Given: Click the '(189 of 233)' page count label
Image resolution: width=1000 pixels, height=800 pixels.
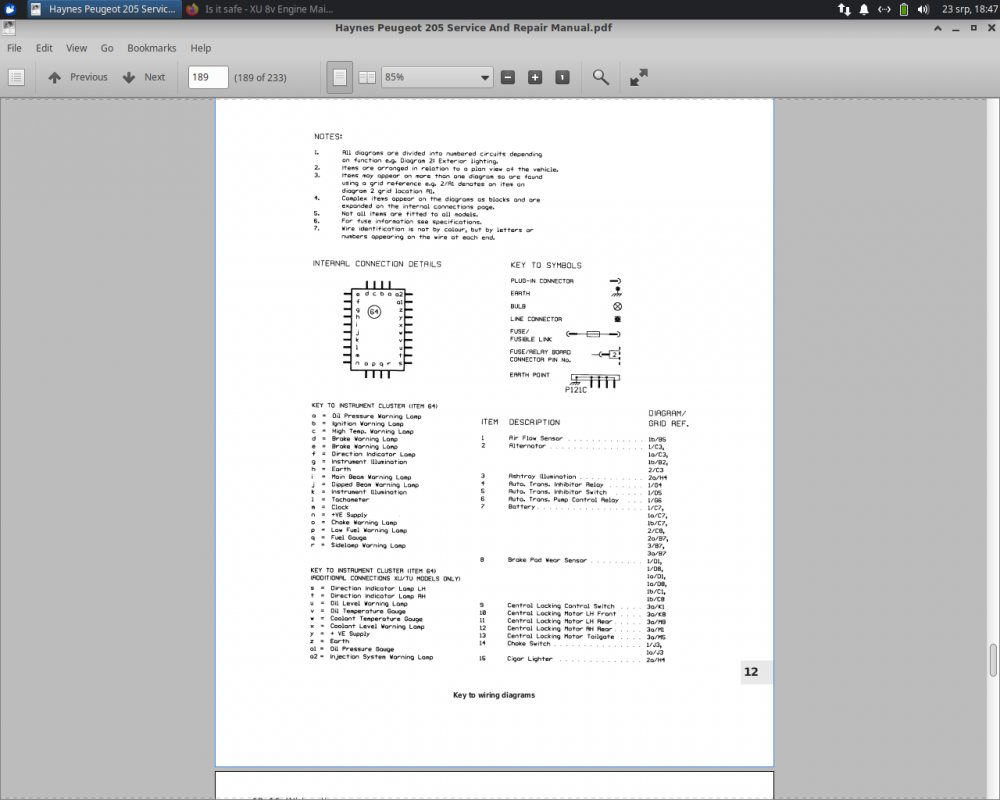Looking at the screenshot, I should (x=260, y=77).
